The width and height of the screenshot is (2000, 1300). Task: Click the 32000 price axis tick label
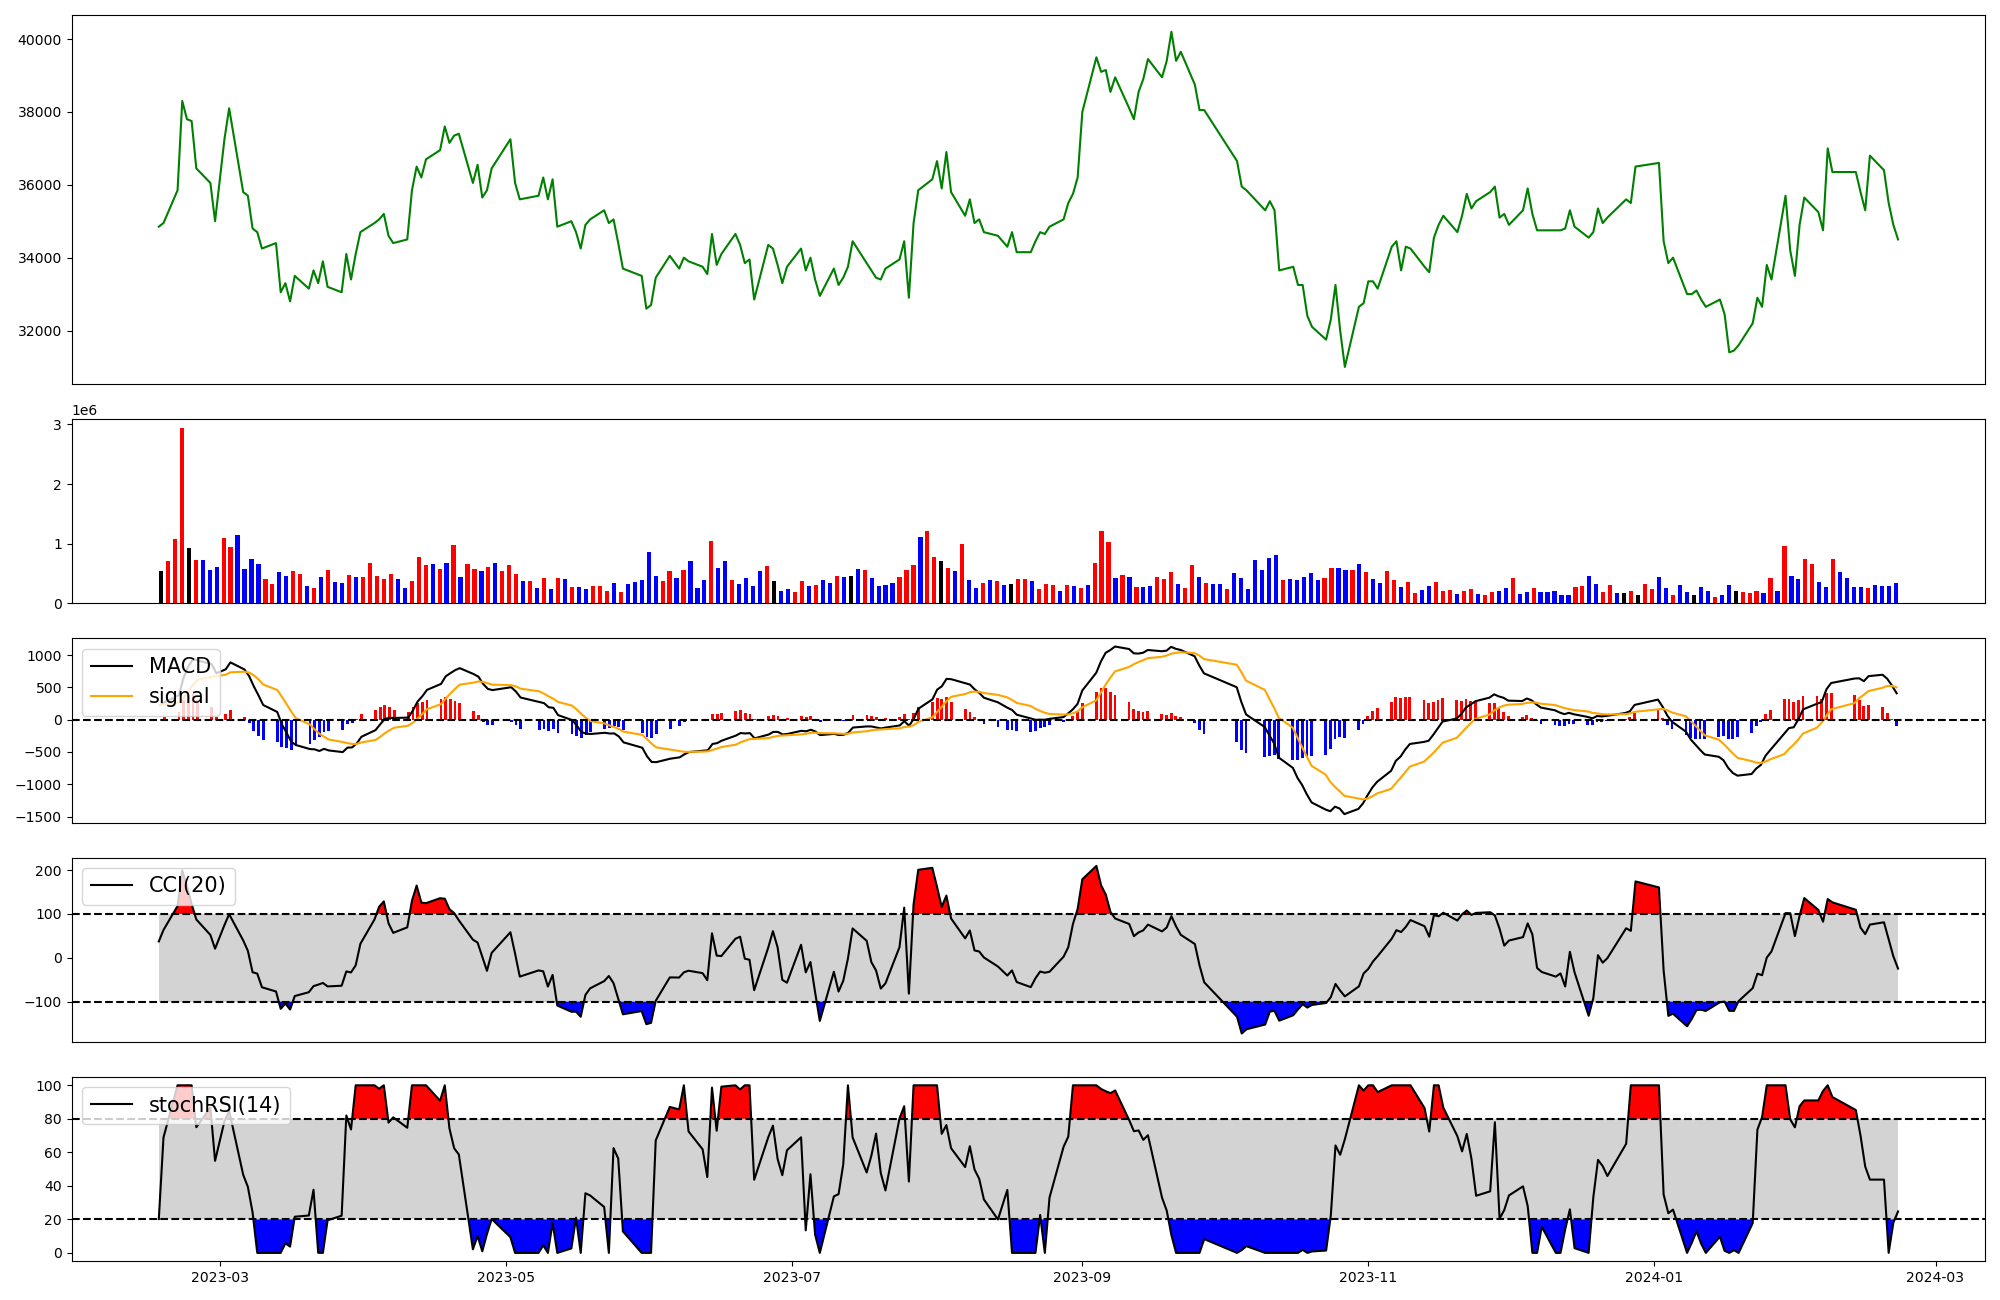pos(40,332)
